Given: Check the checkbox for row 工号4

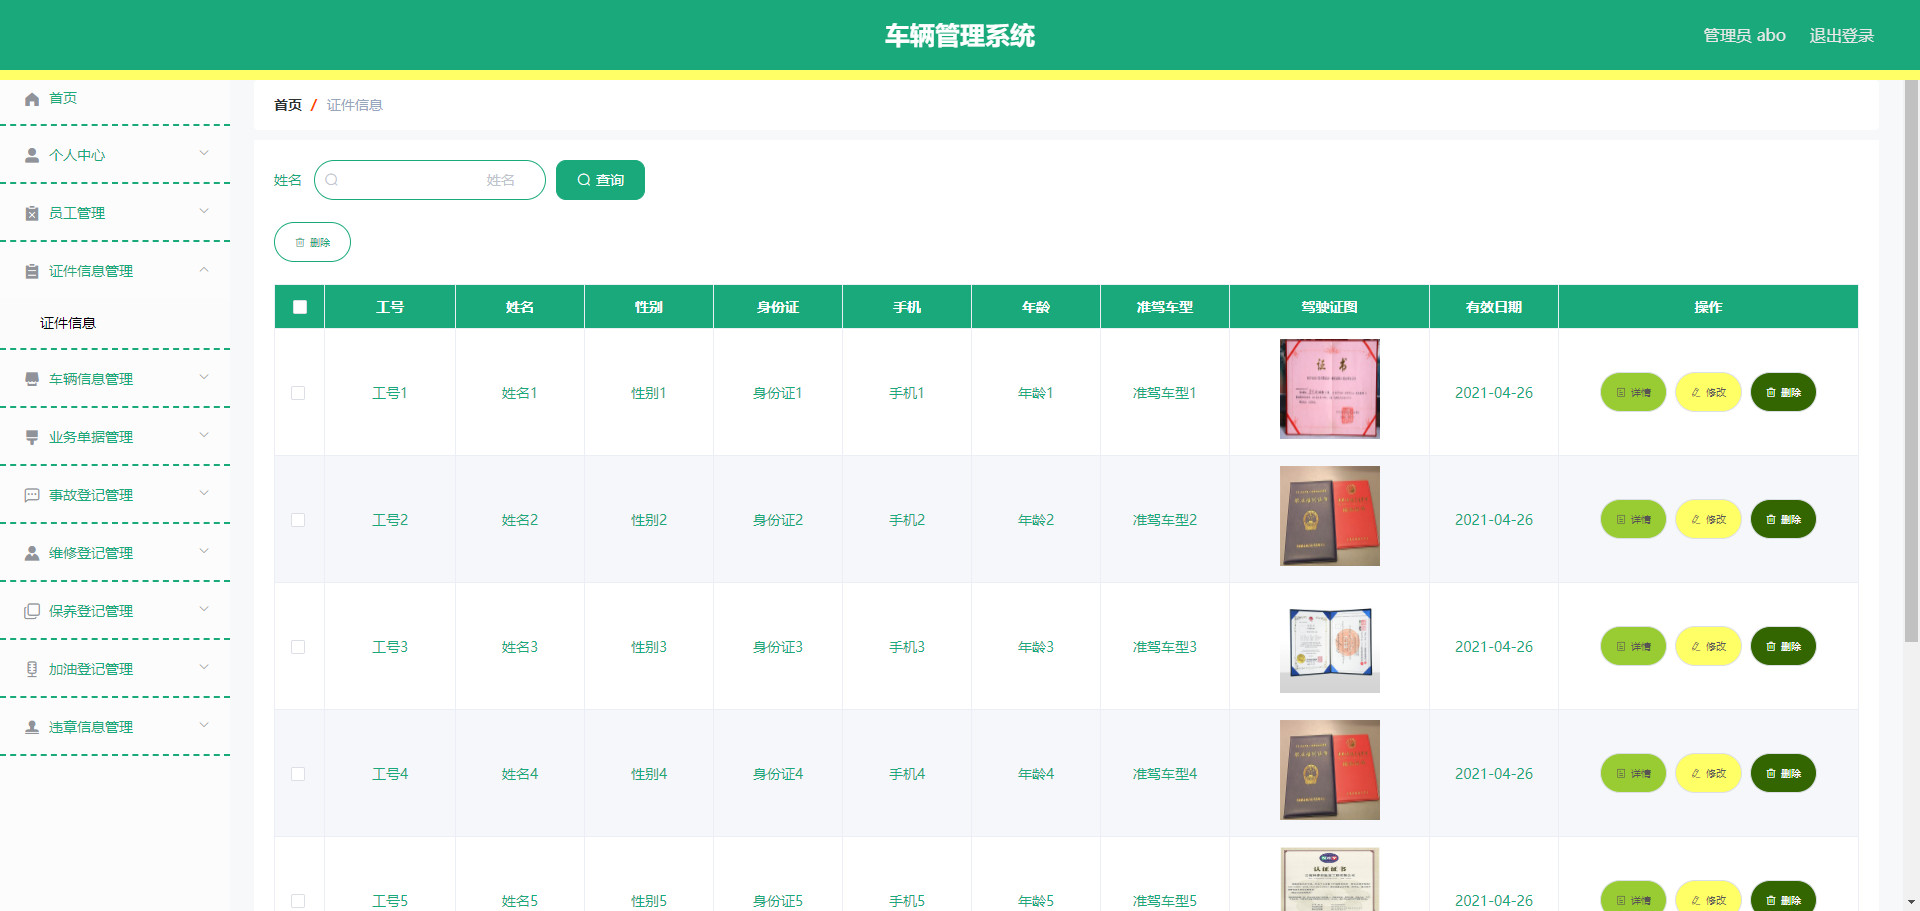Looking at the screenshot, I should tap(298, 774).
